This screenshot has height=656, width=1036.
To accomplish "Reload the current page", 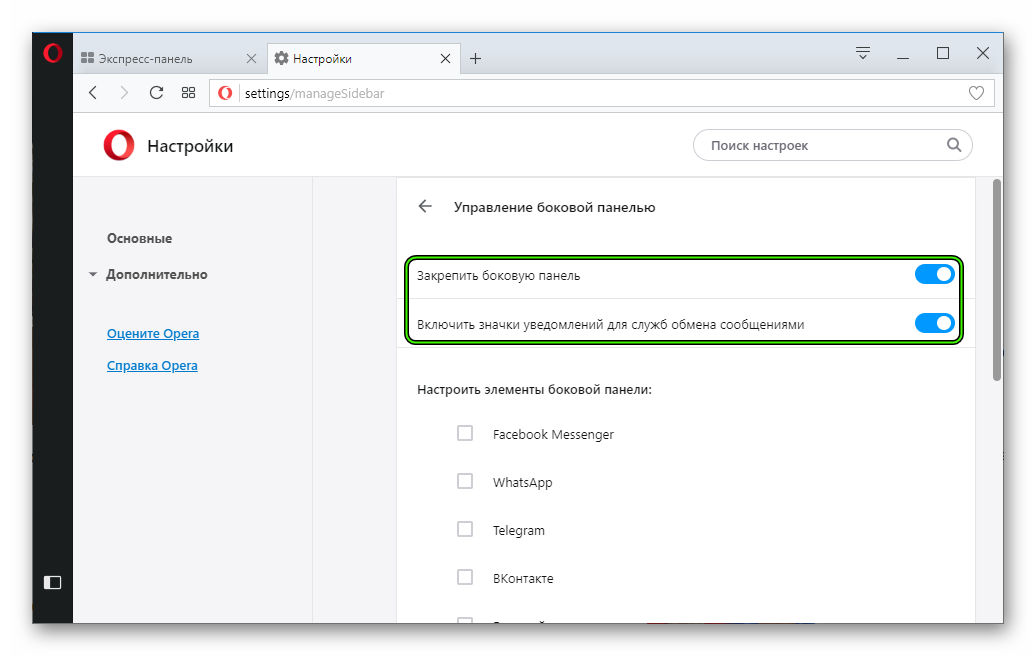I will coord(156,92).
